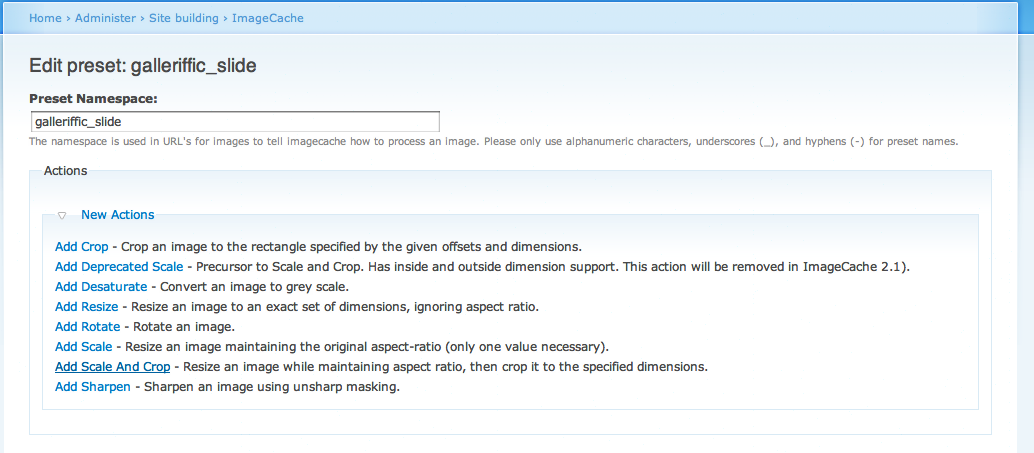Click 'then crop it to the specified dimensions' text

(589, 366)
